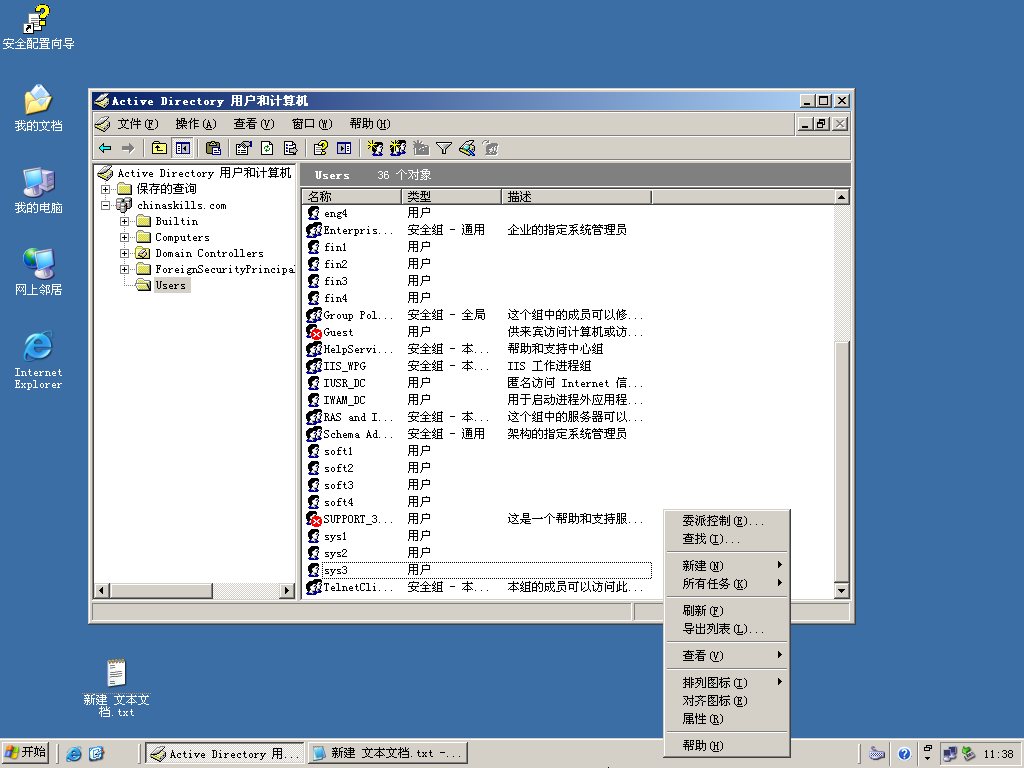The height and width of the screenshot is (768, 1024).
Task: Click the Paste clipboard toolbar icon
Action: point(214,148)
